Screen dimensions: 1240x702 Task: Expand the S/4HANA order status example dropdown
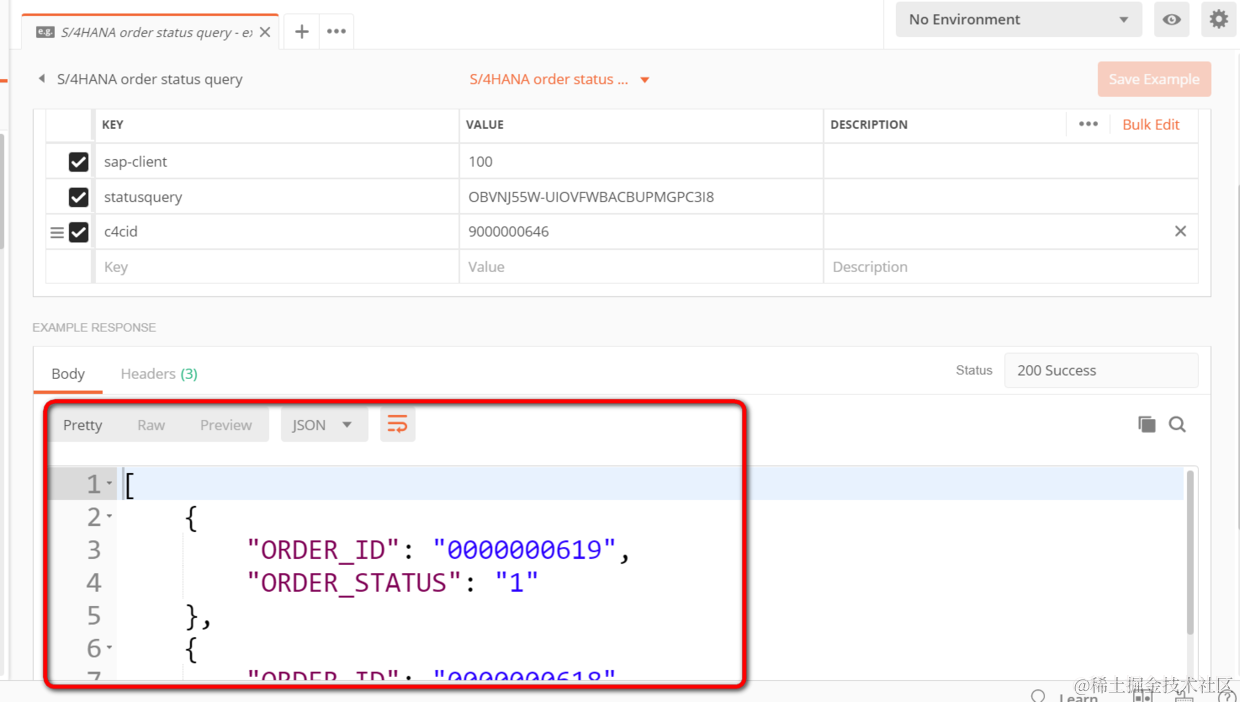(645, 80)
